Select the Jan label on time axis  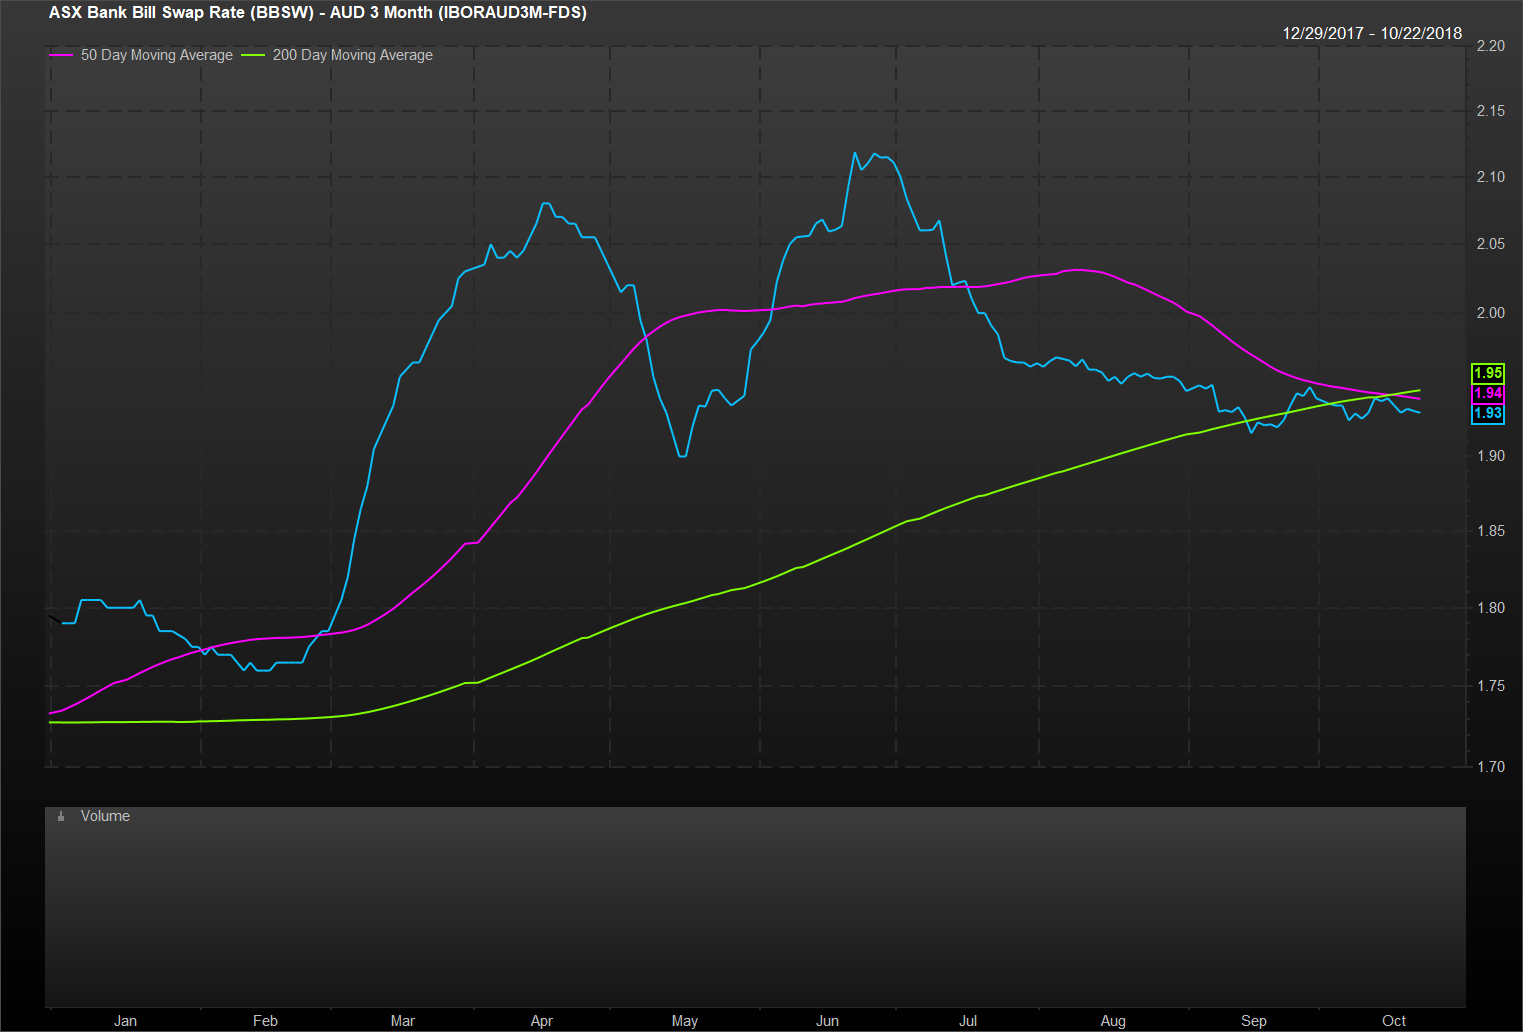[125, 1020]
